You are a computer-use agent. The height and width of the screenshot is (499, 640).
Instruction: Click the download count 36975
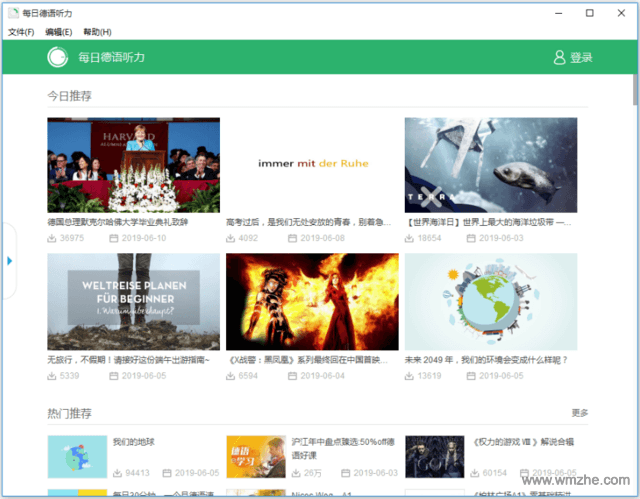pos(72,238)
